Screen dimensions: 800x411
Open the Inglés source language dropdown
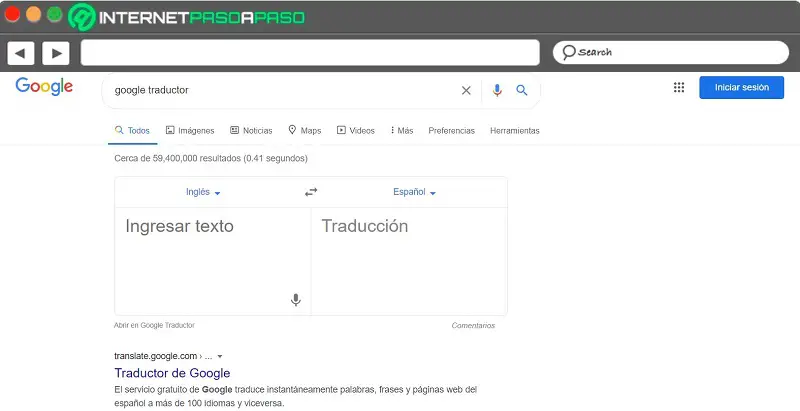pyautogui.click(x=203, y=192)
